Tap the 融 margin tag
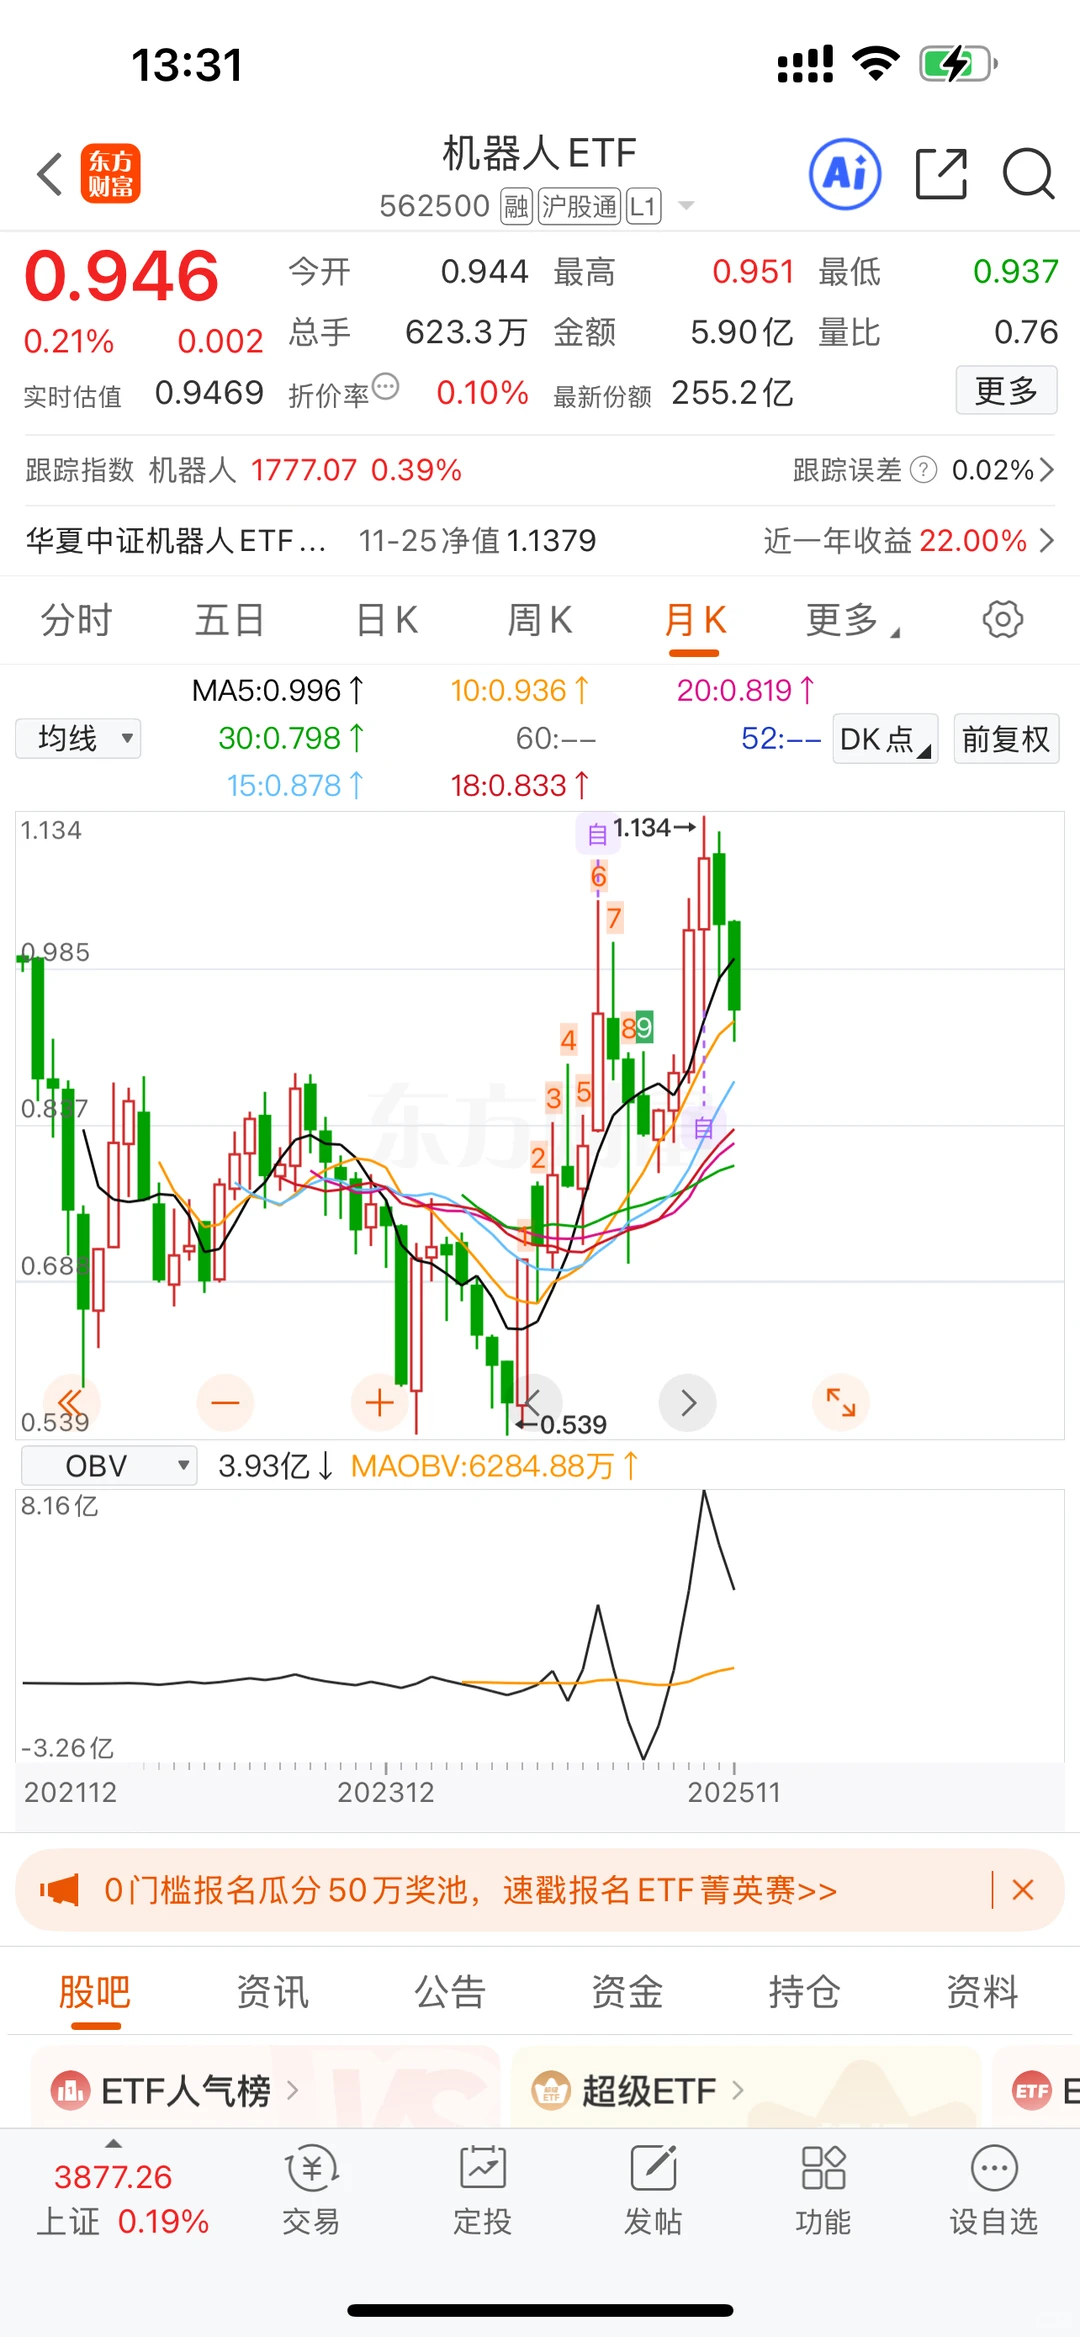The height and width of the screenshot is (2337, 1080). pos(516,207)
